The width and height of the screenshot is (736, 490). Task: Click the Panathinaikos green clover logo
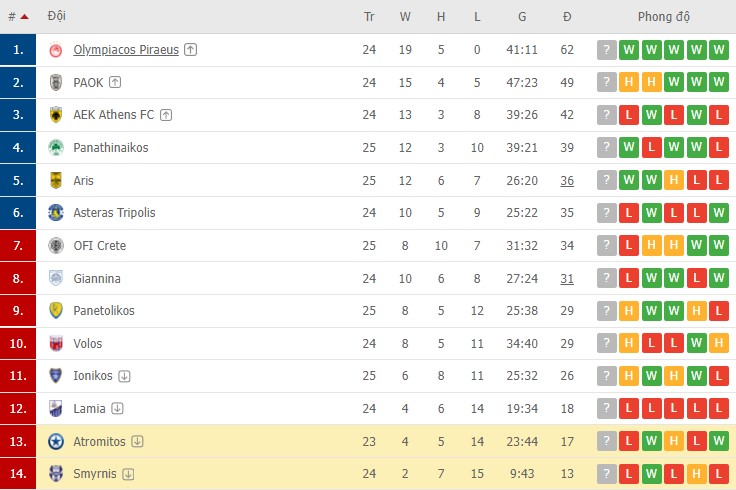pyautogui.click(x=56, y=148)
